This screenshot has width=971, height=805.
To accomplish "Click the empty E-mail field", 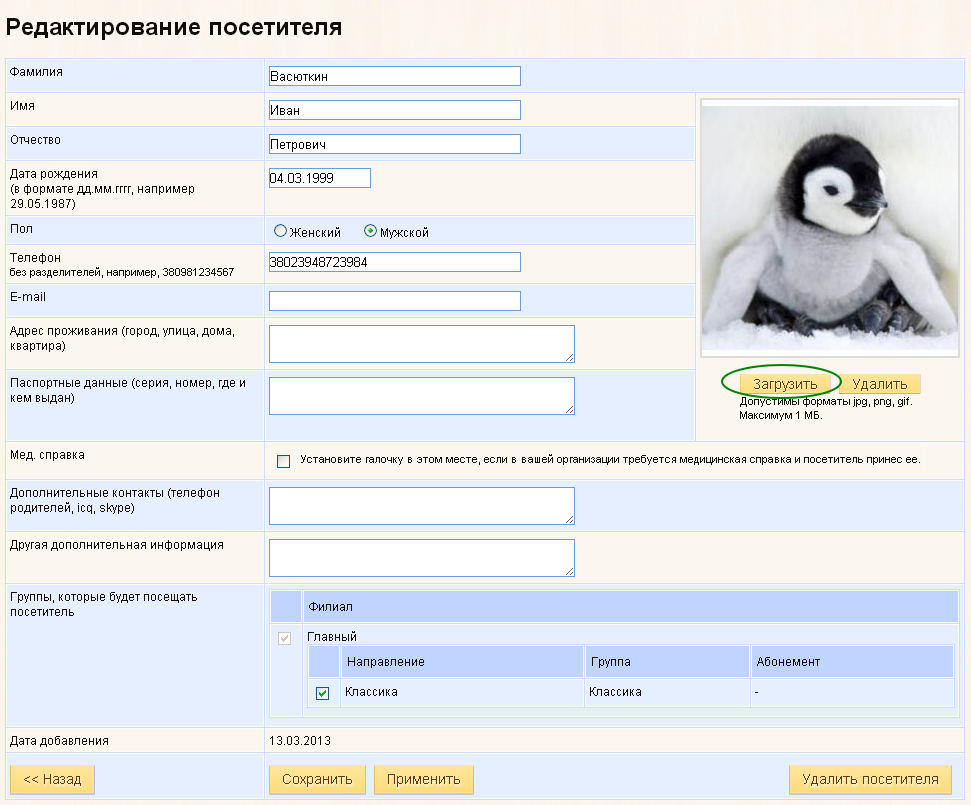I will click(394, 301).
